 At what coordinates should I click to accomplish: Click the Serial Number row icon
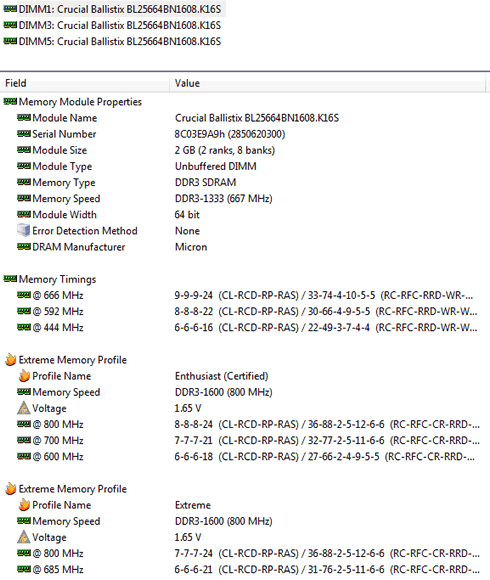point(24,133)
